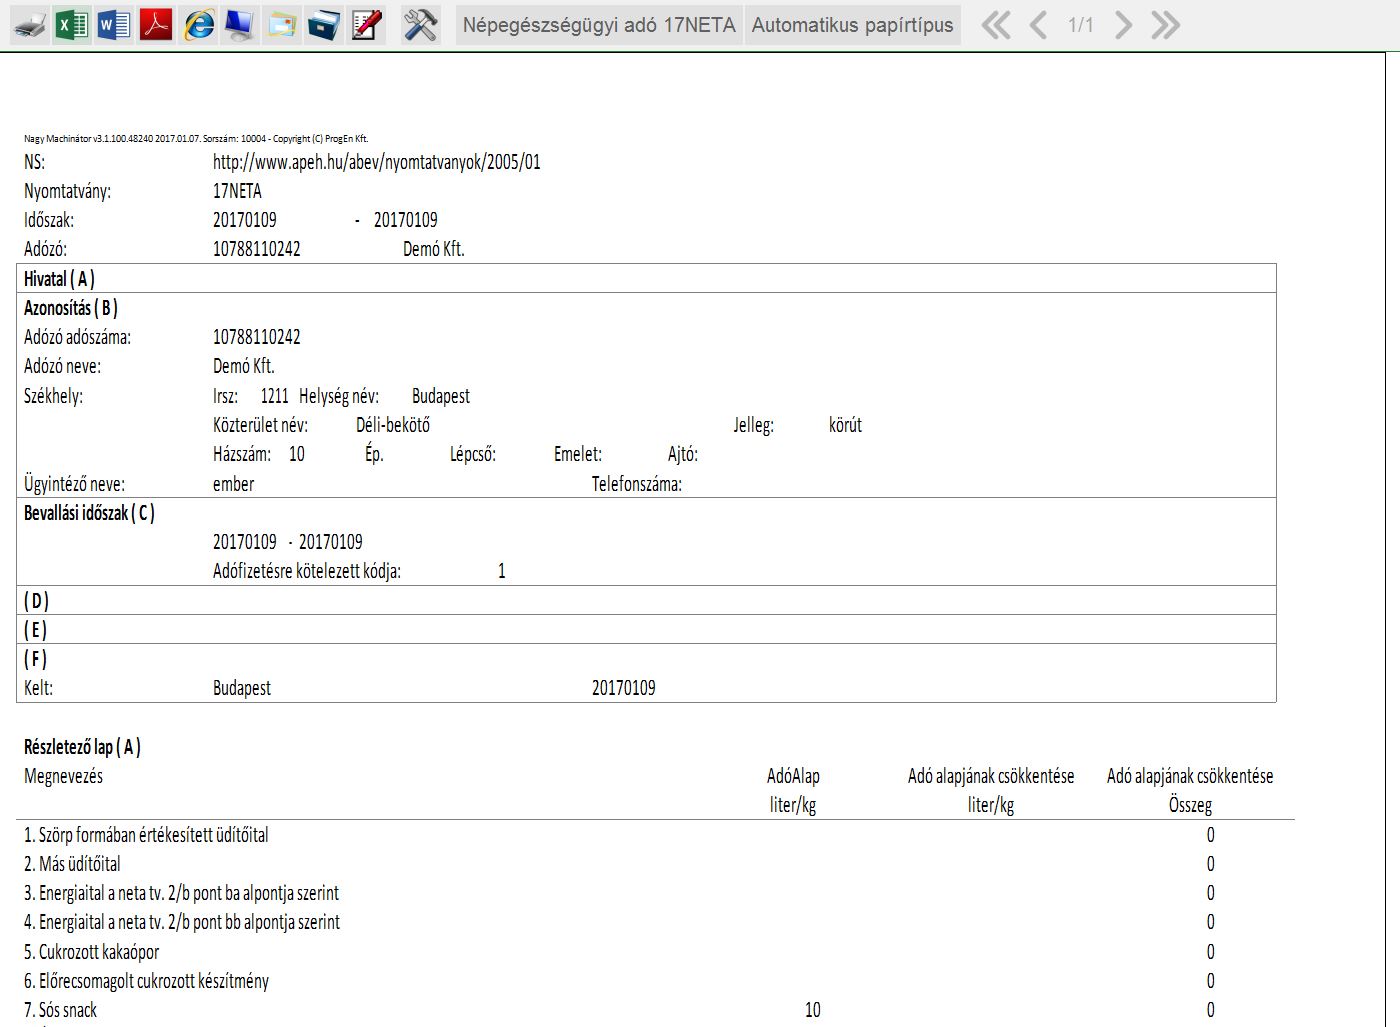
Task: Click the ( D ) section heading
Action: 36,600
